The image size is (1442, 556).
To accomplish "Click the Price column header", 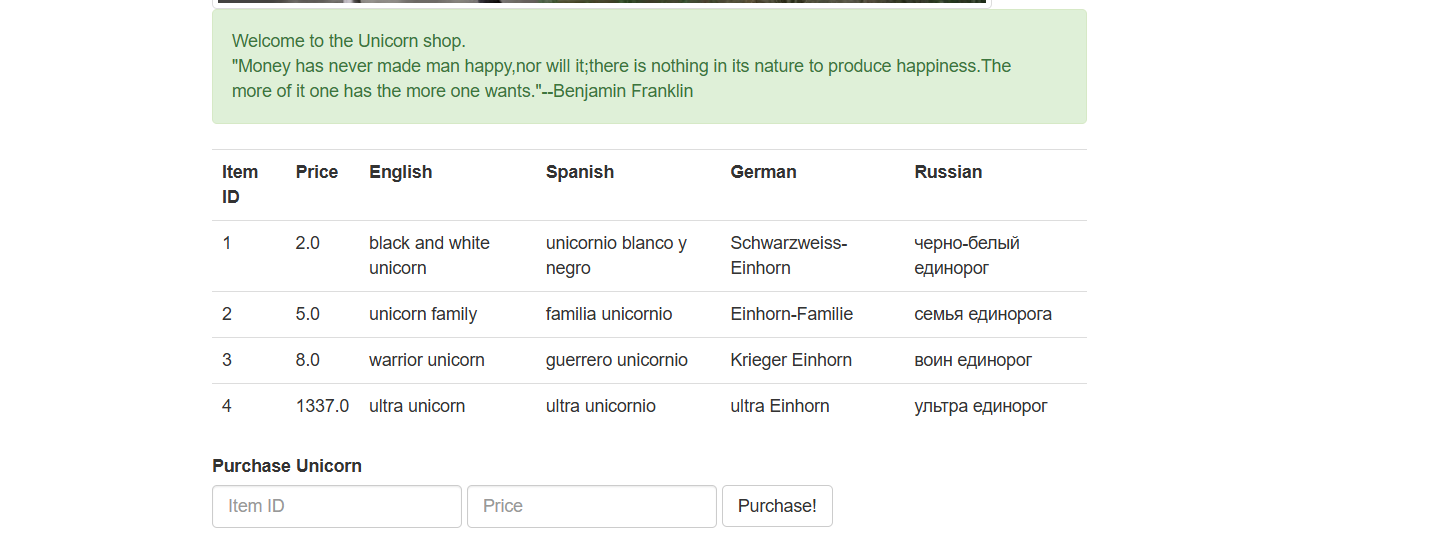I will point(317,172).
